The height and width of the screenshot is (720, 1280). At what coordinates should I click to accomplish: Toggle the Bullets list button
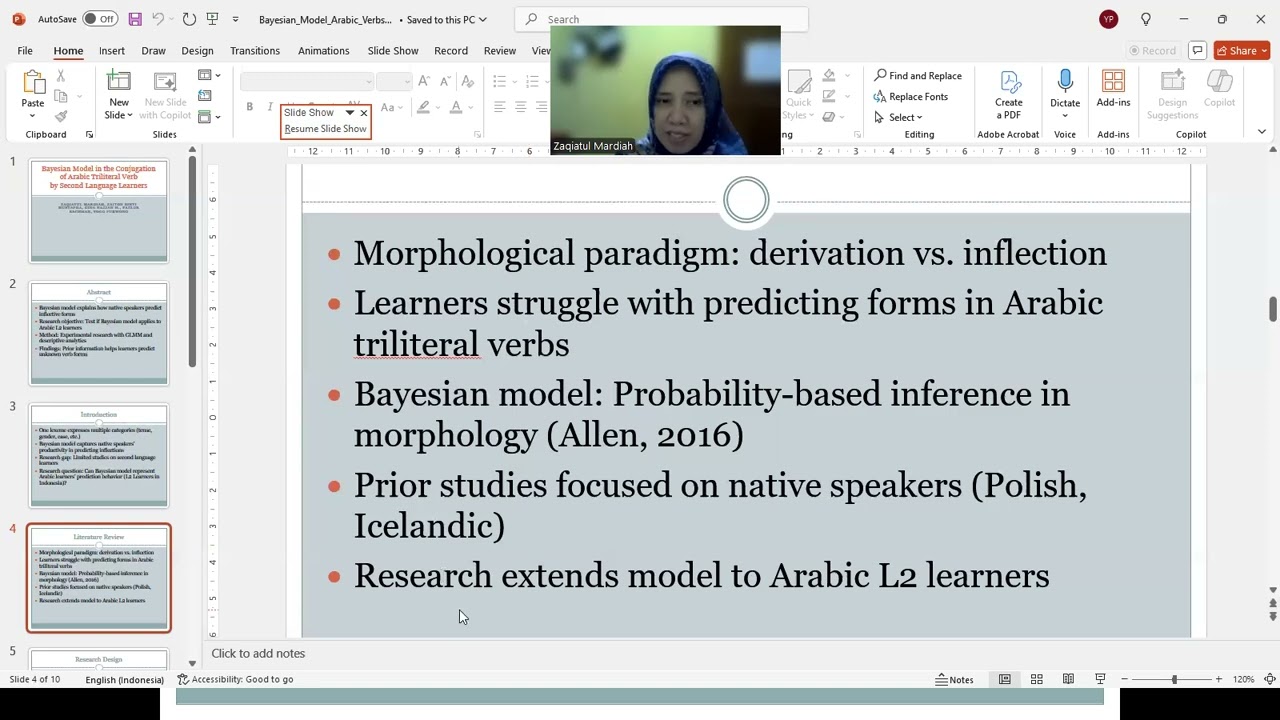[x=499, y=81]
